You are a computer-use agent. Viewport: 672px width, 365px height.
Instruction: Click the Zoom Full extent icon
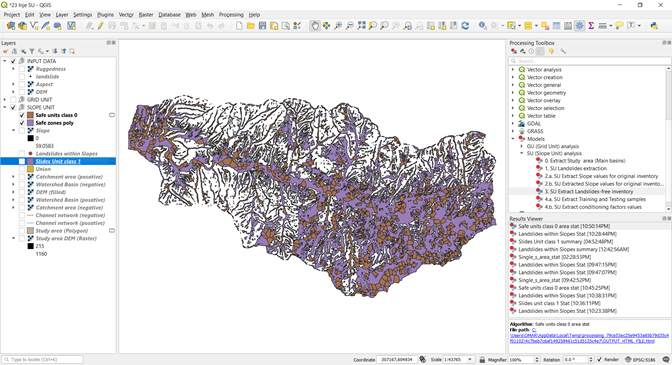[361, 26]
